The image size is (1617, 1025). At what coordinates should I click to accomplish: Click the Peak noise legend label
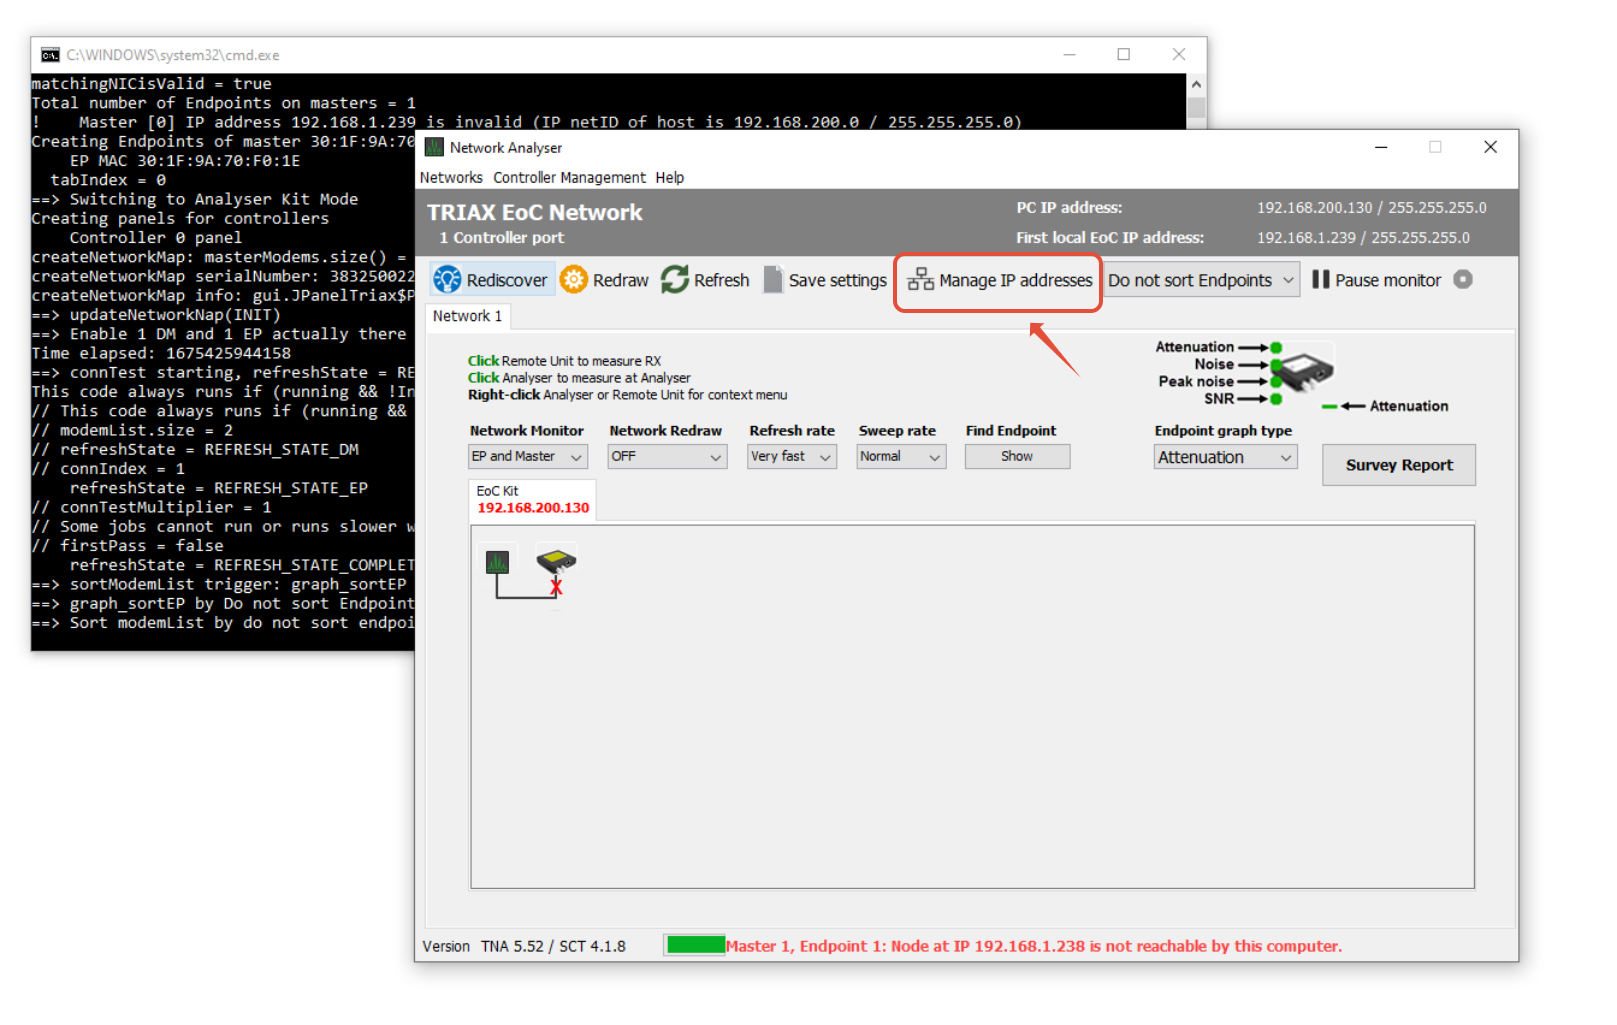1196,381
